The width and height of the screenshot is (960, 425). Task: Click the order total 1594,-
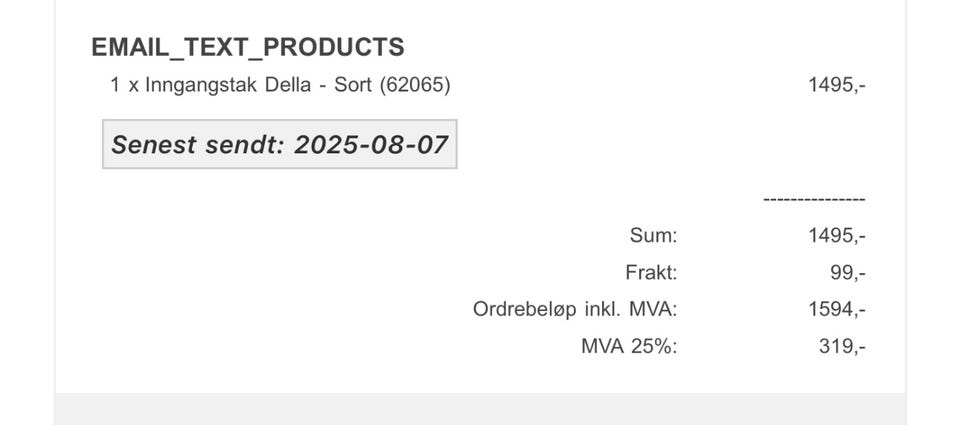pyautogui.click(x=836, y=309)
